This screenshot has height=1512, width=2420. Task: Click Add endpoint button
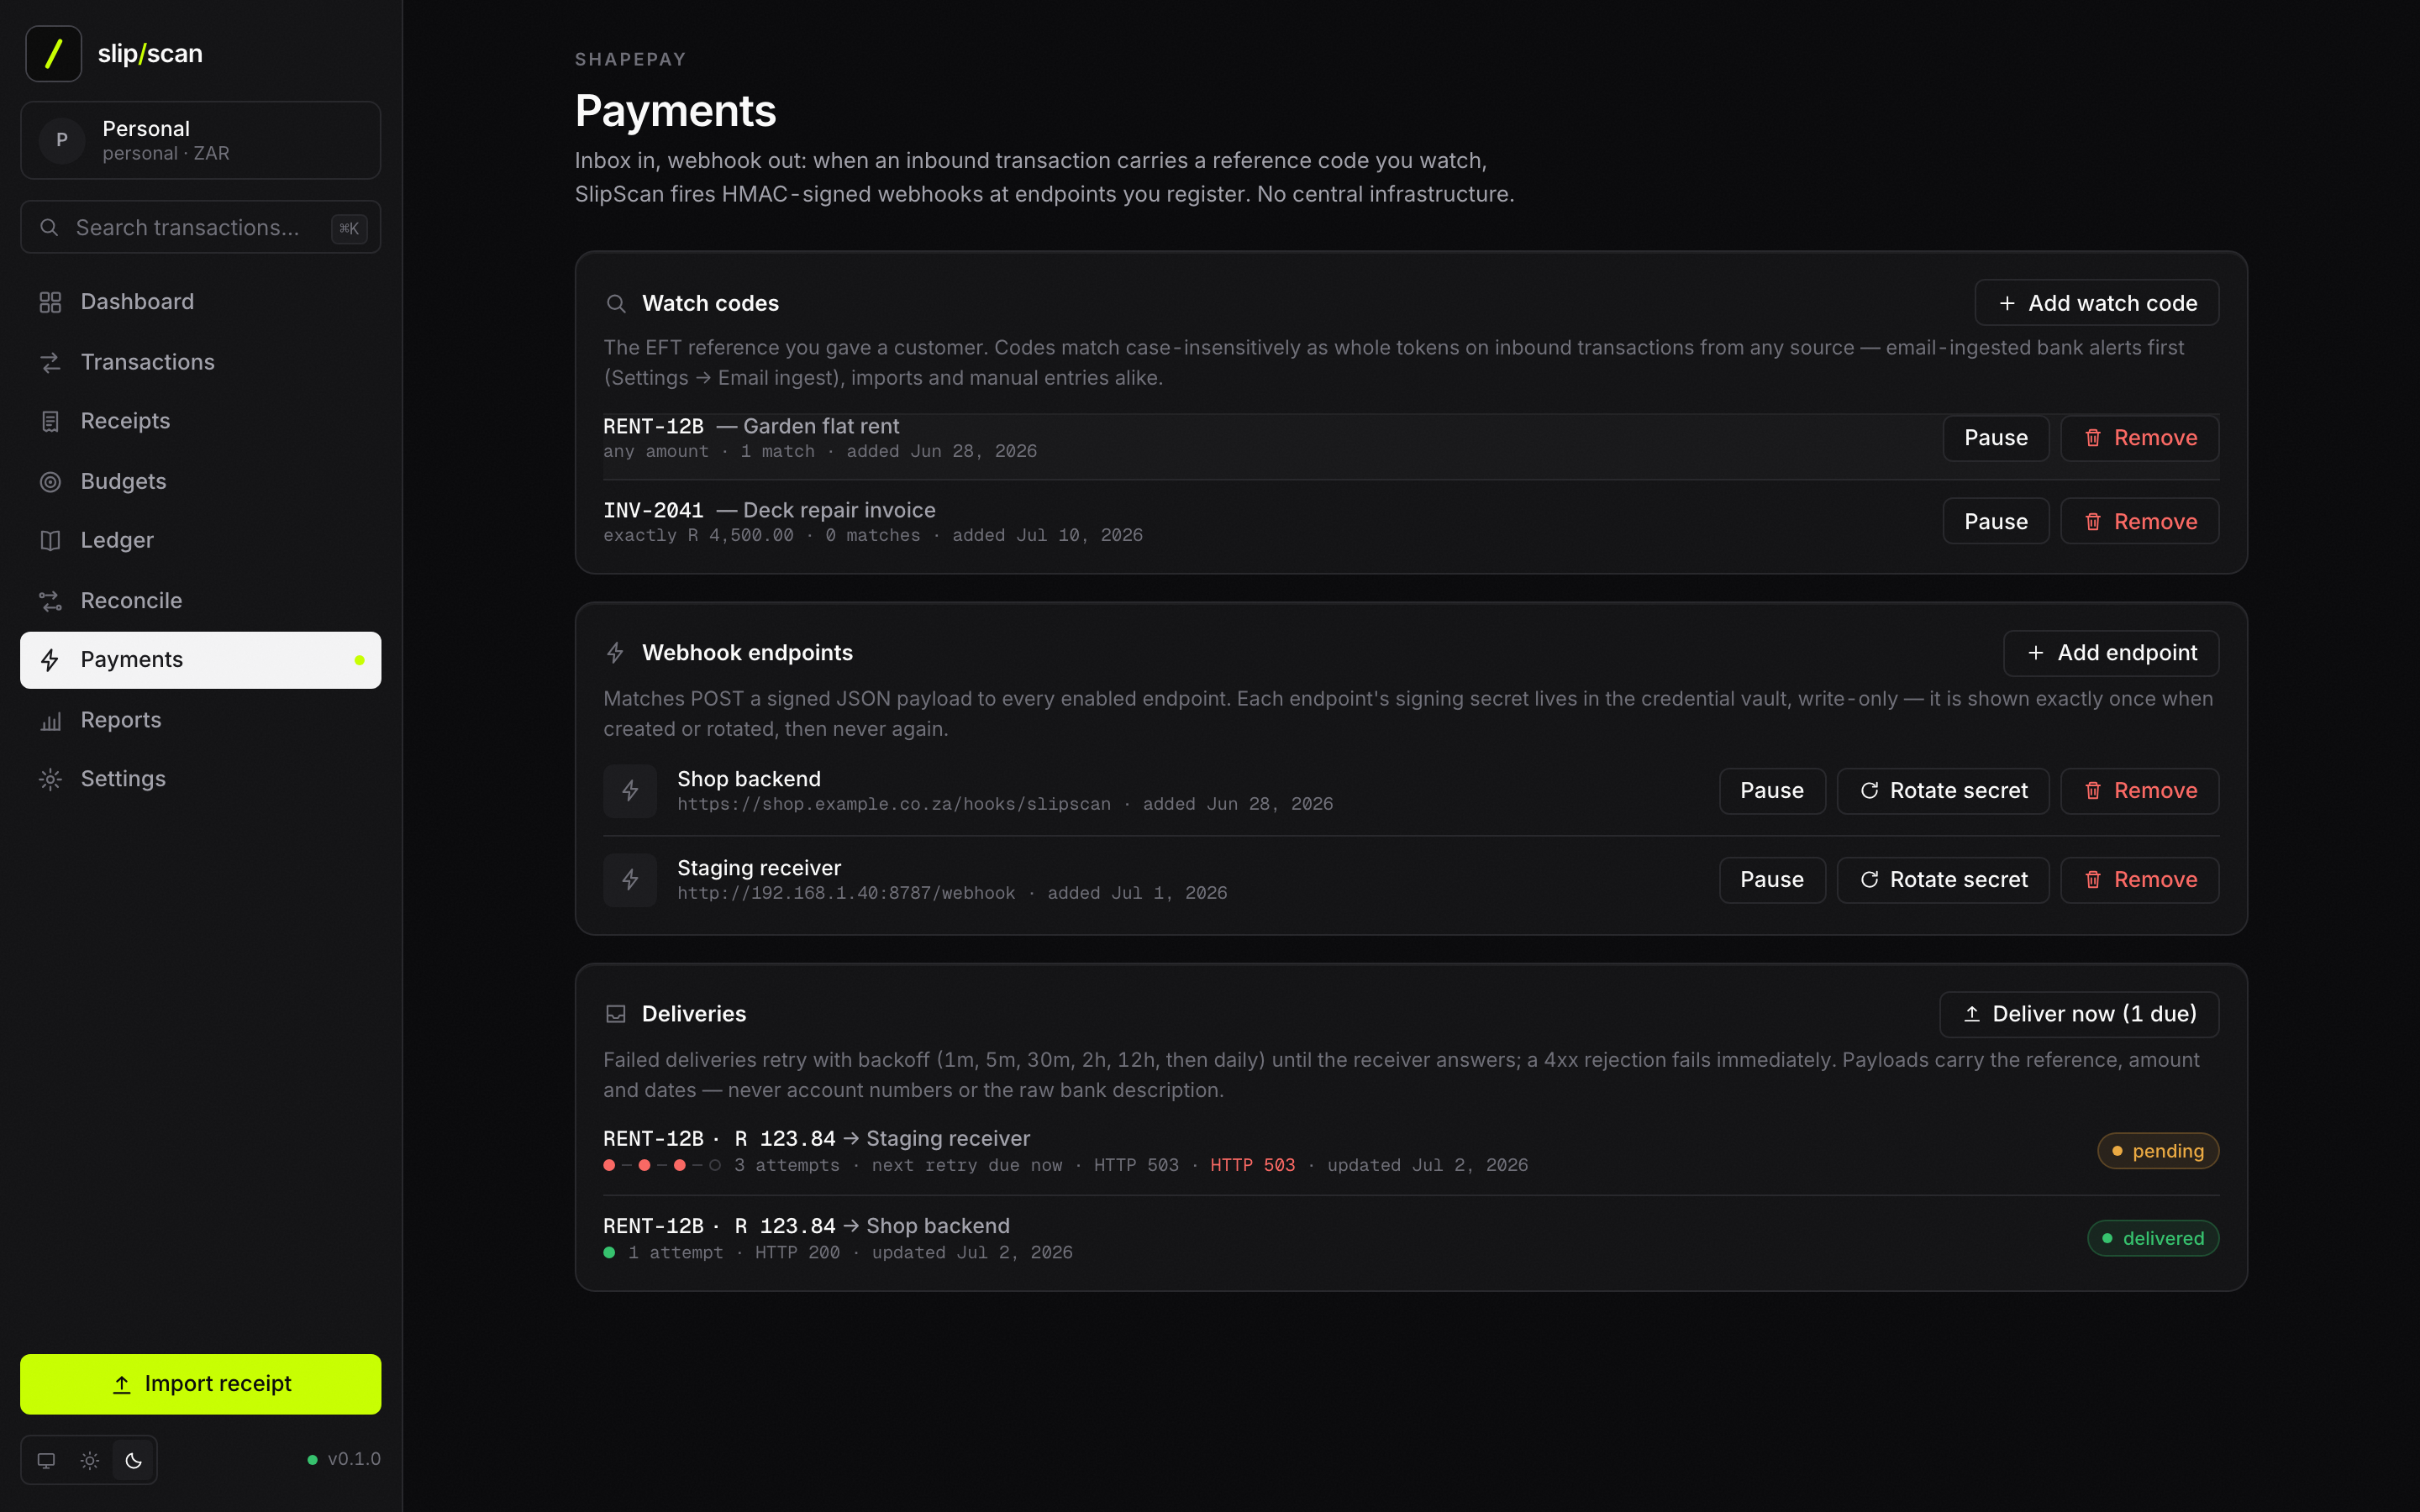point(2111,653)
